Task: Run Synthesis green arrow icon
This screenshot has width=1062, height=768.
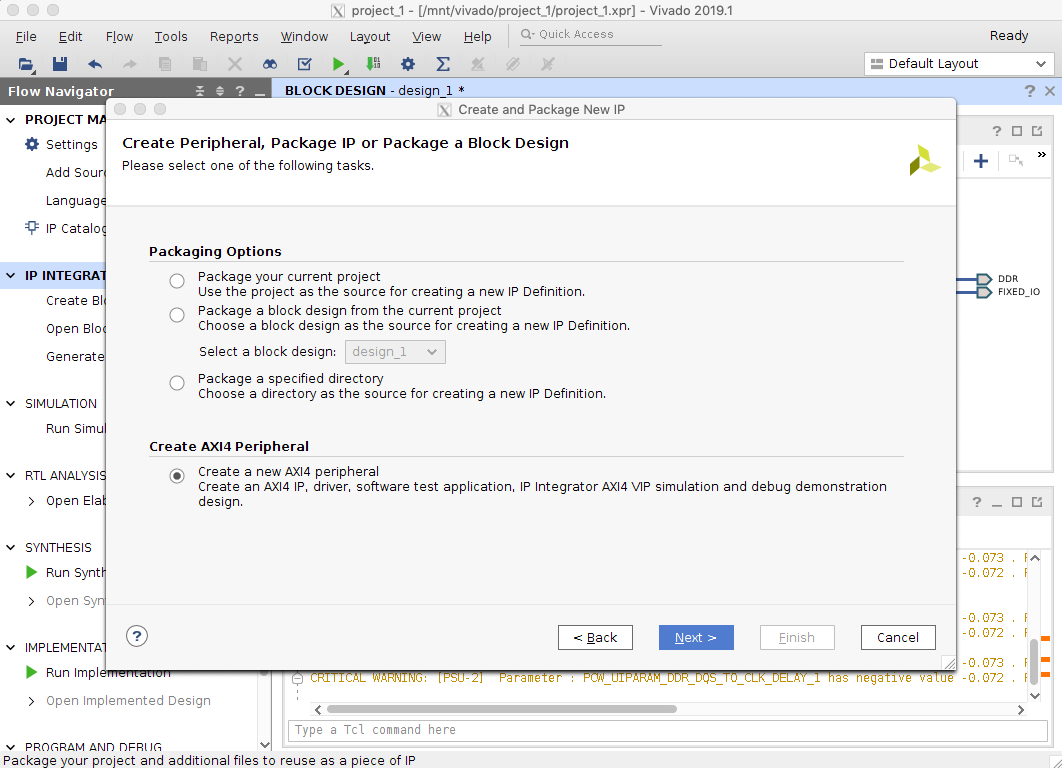Action: 31,572
